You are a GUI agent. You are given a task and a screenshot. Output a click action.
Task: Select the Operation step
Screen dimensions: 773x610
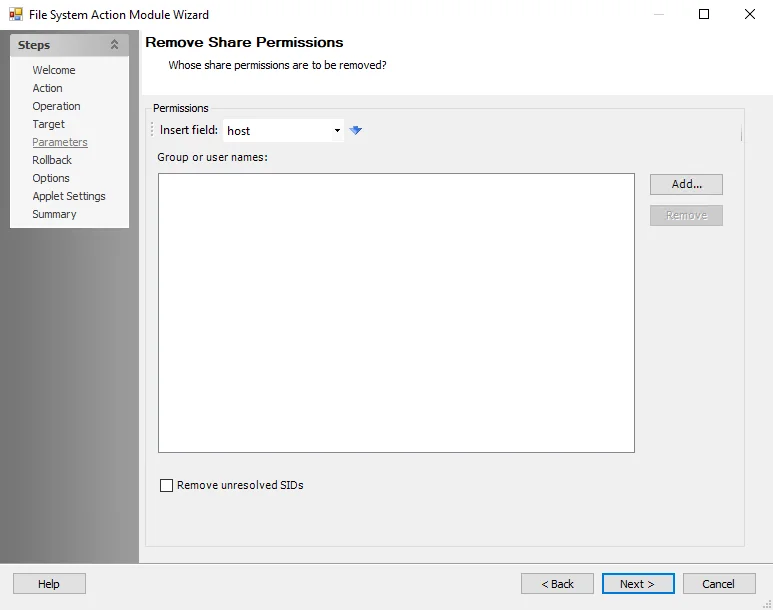pos(56,106)
